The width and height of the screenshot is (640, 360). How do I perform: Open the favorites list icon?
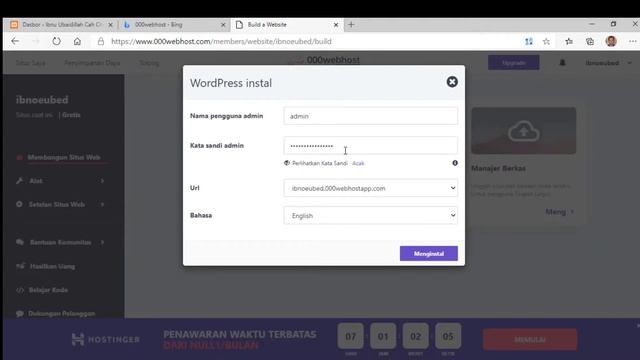[x=569, y=41]
